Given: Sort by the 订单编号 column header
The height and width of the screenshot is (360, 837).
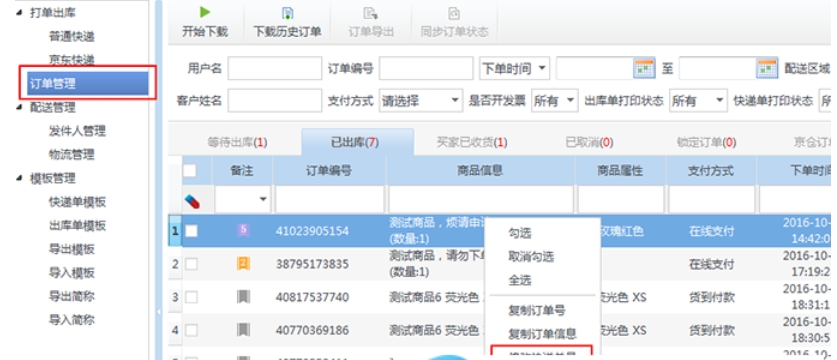Looking at the screenshot, I should click(329, 171).
